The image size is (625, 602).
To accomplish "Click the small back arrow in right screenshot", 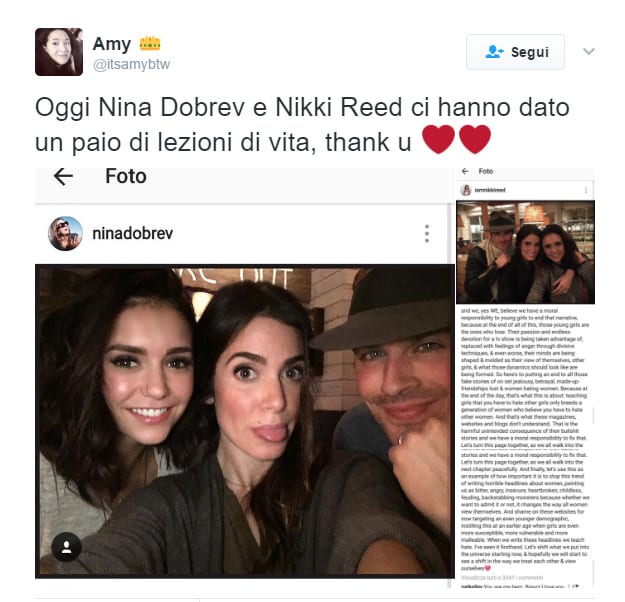I will (465, 171).
